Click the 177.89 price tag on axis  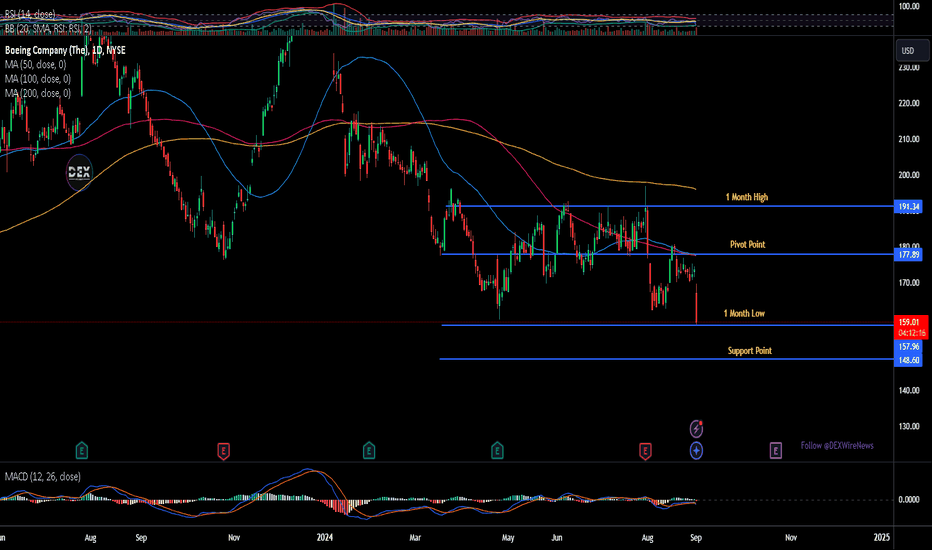[909, 254]
